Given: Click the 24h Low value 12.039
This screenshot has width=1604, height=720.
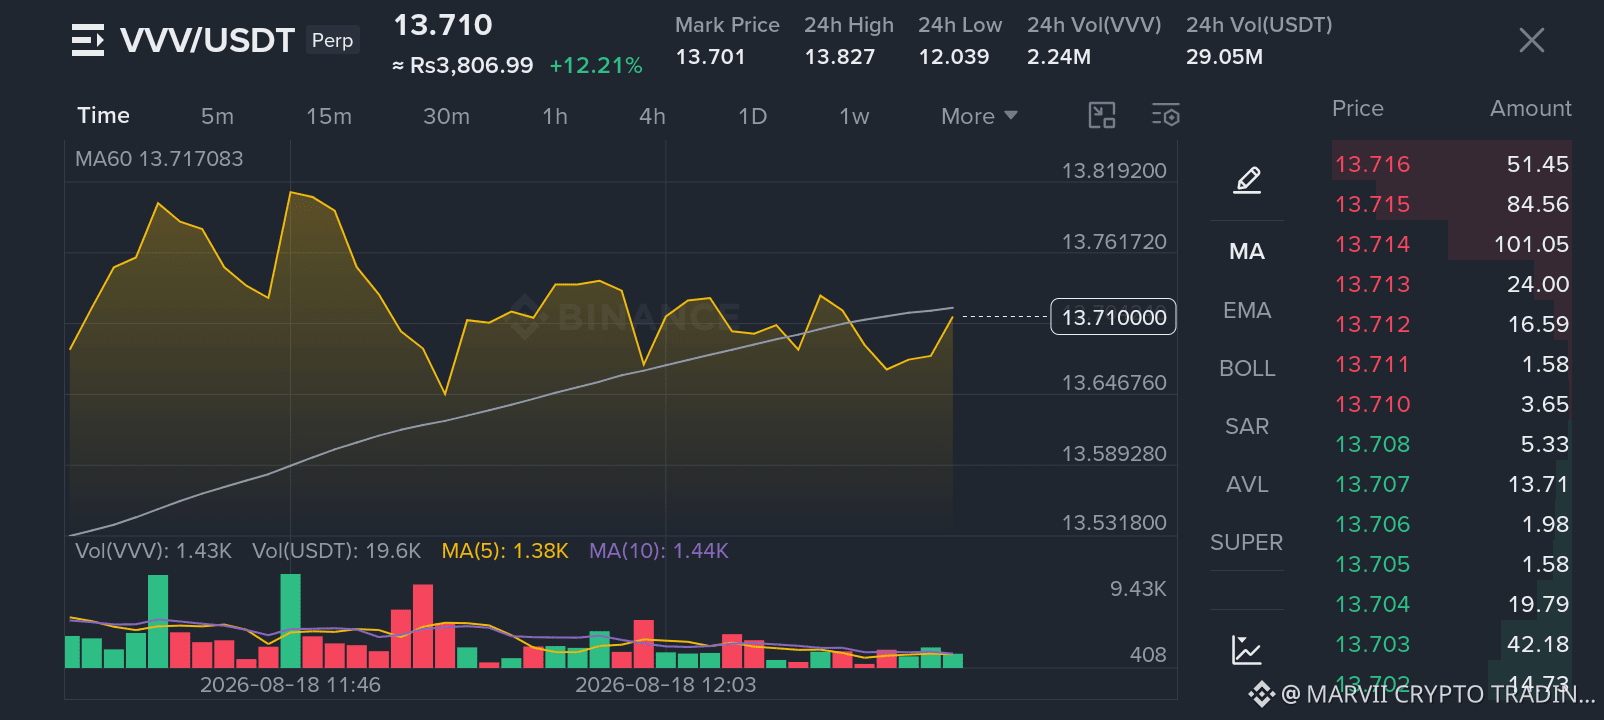Looking at the screenshot, I should pos(953,57).
